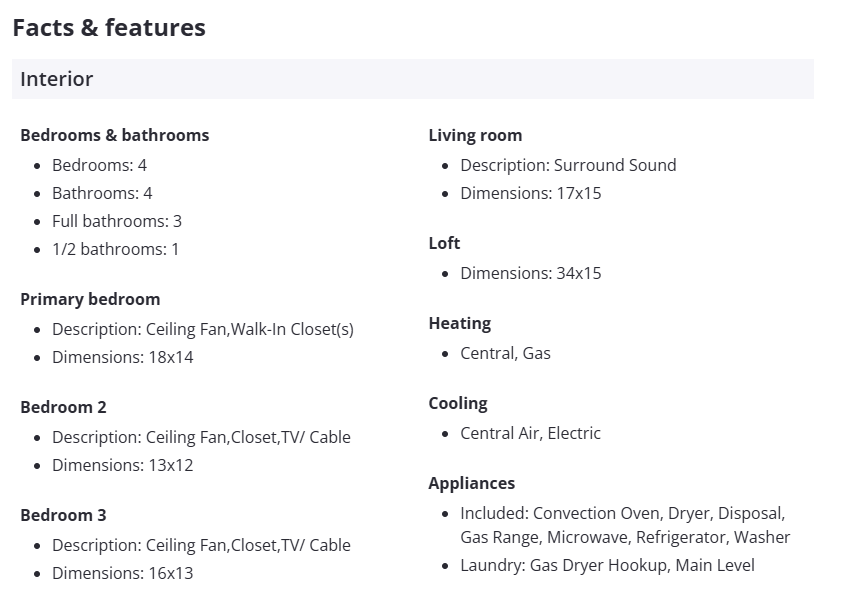Select the Interior section header bar
The width and height of the screenshot is (855, 595).
412,79
